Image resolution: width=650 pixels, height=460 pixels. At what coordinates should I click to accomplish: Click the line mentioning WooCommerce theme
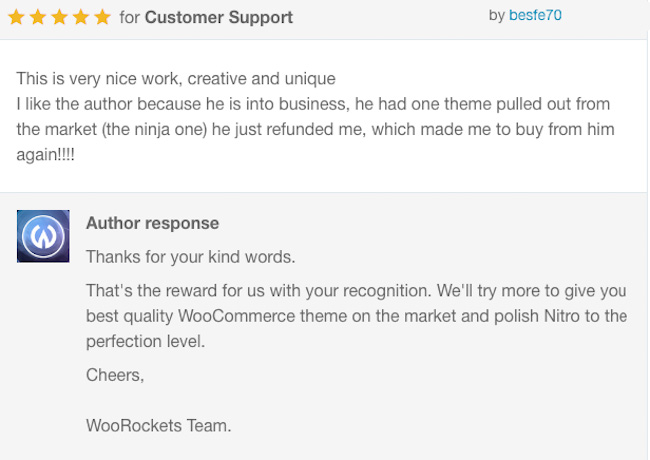[x=357, y=316]
